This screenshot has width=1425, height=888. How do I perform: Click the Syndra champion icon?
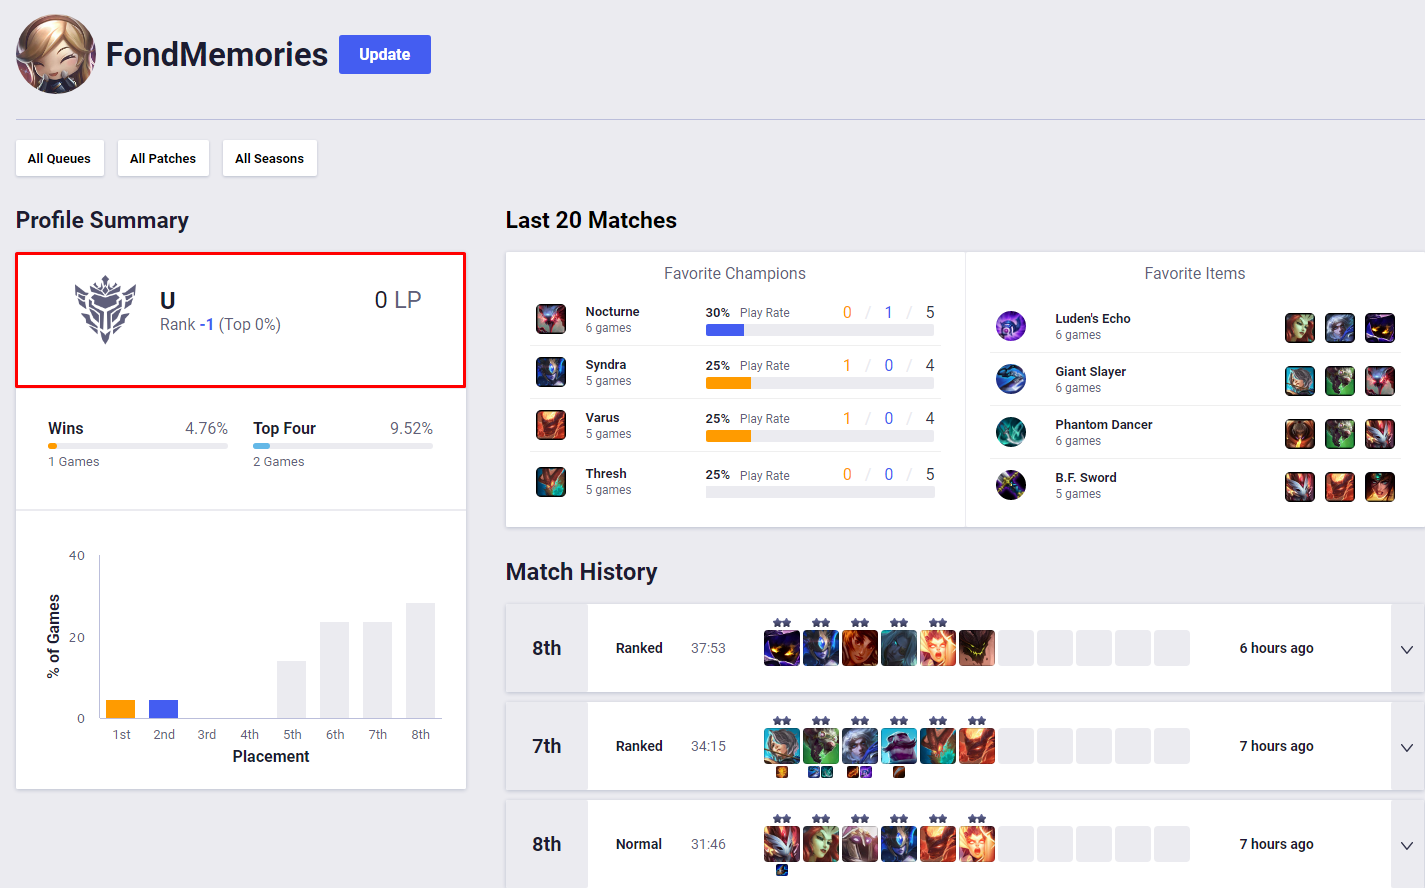(x=551, y=372)
